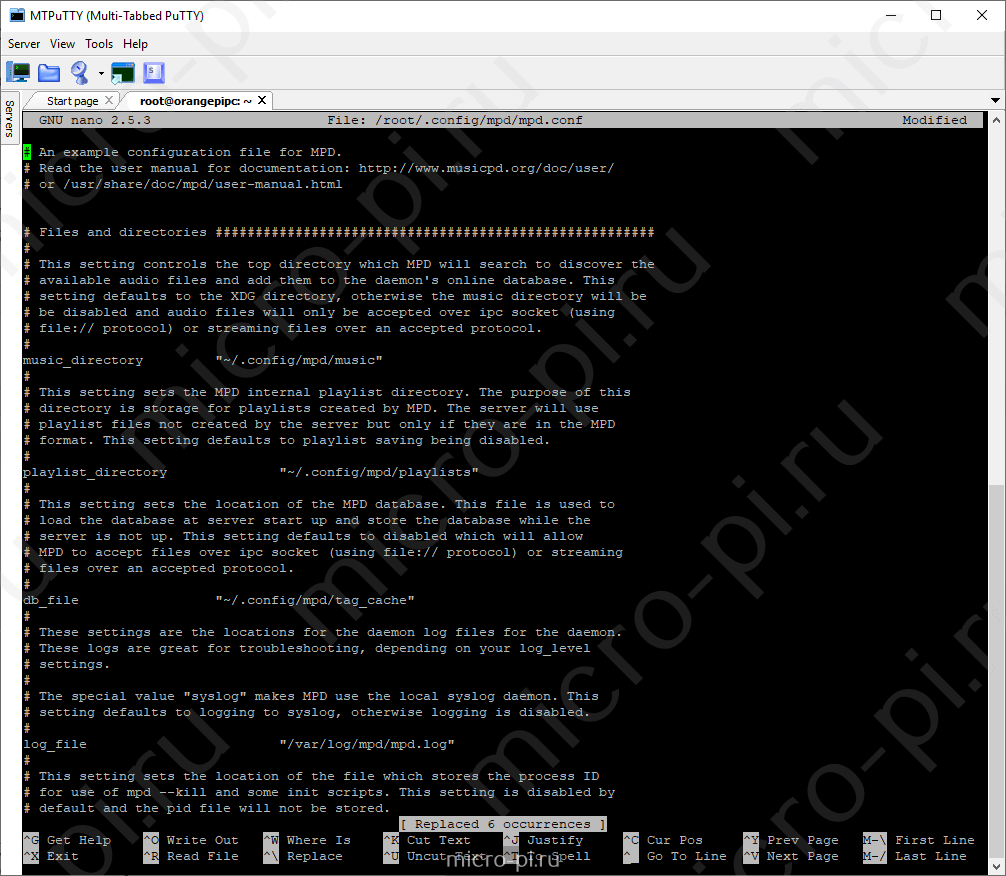Open the folder icon in toolbar
1006x876 pixels.
click(49, 73)
